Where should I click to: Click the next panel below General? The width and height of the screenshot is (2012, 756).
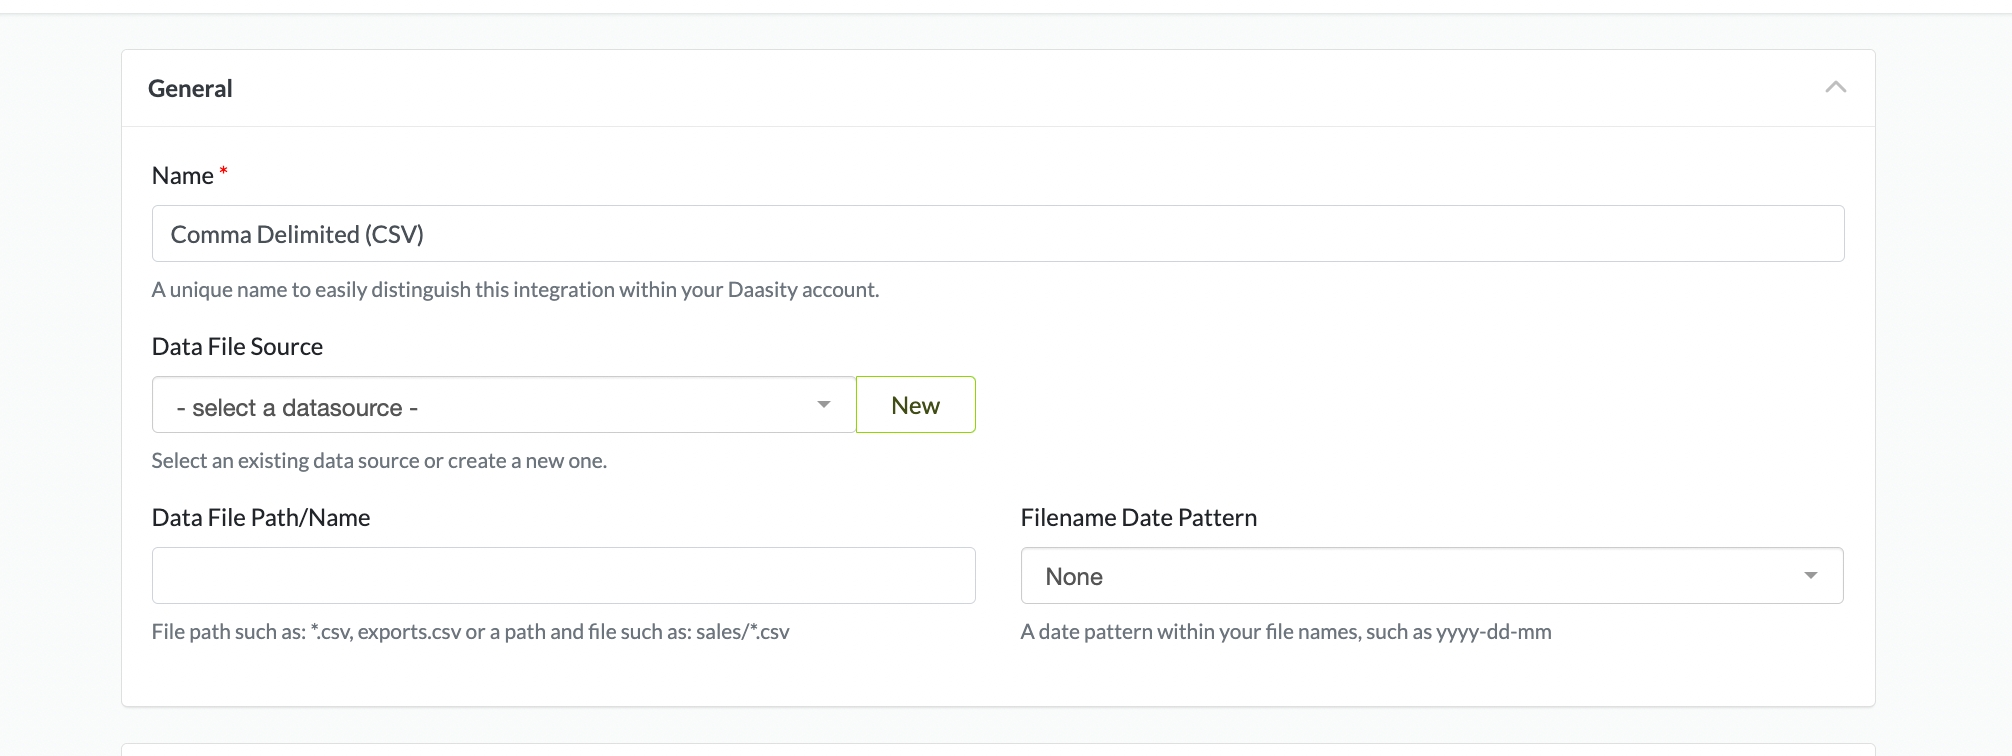(x=997, y=749)
